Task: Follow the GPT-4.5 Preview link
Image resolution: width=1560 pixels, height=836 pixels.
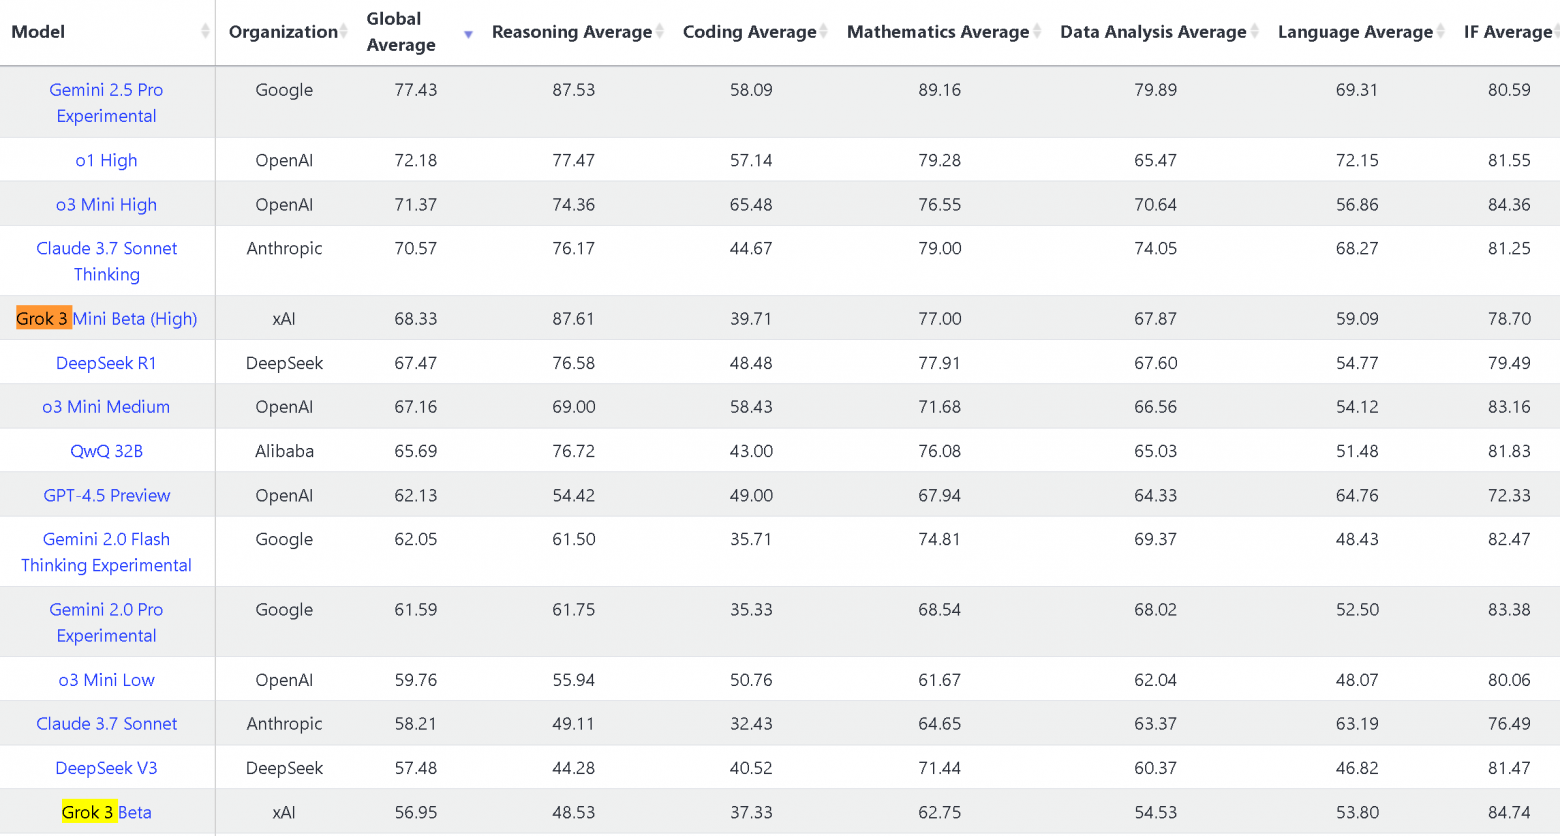Action: click(107, 495)
